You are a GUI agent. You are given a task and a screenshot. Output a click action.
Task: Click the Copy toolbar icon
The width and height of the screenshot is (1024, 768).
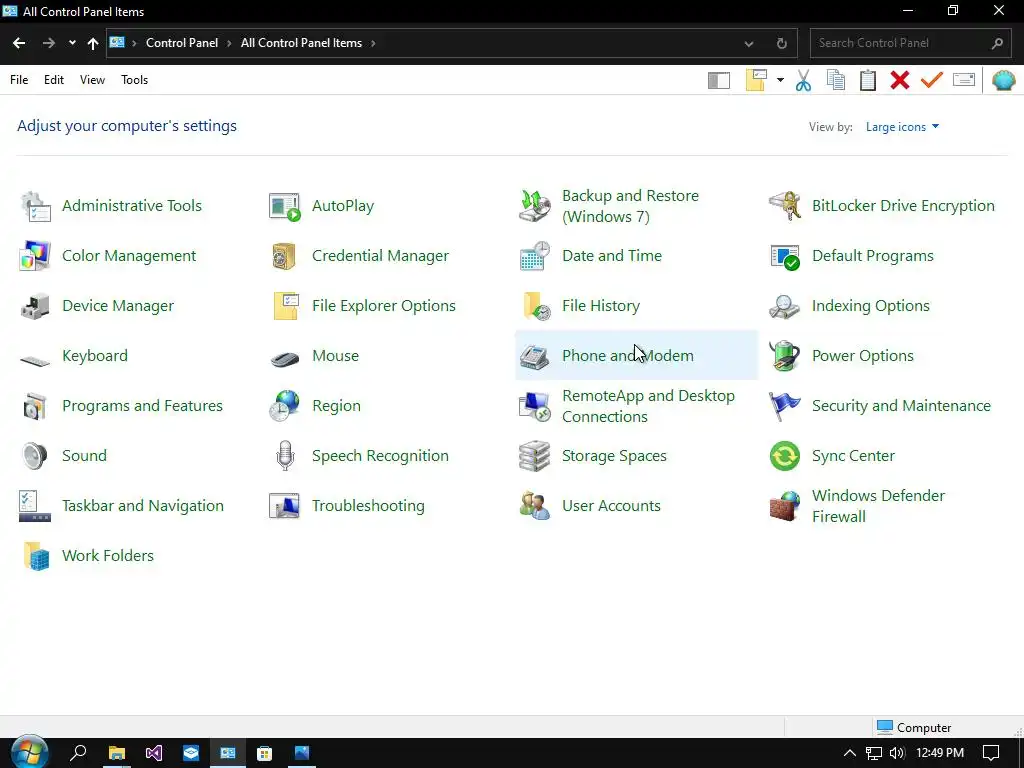(835, 80)
